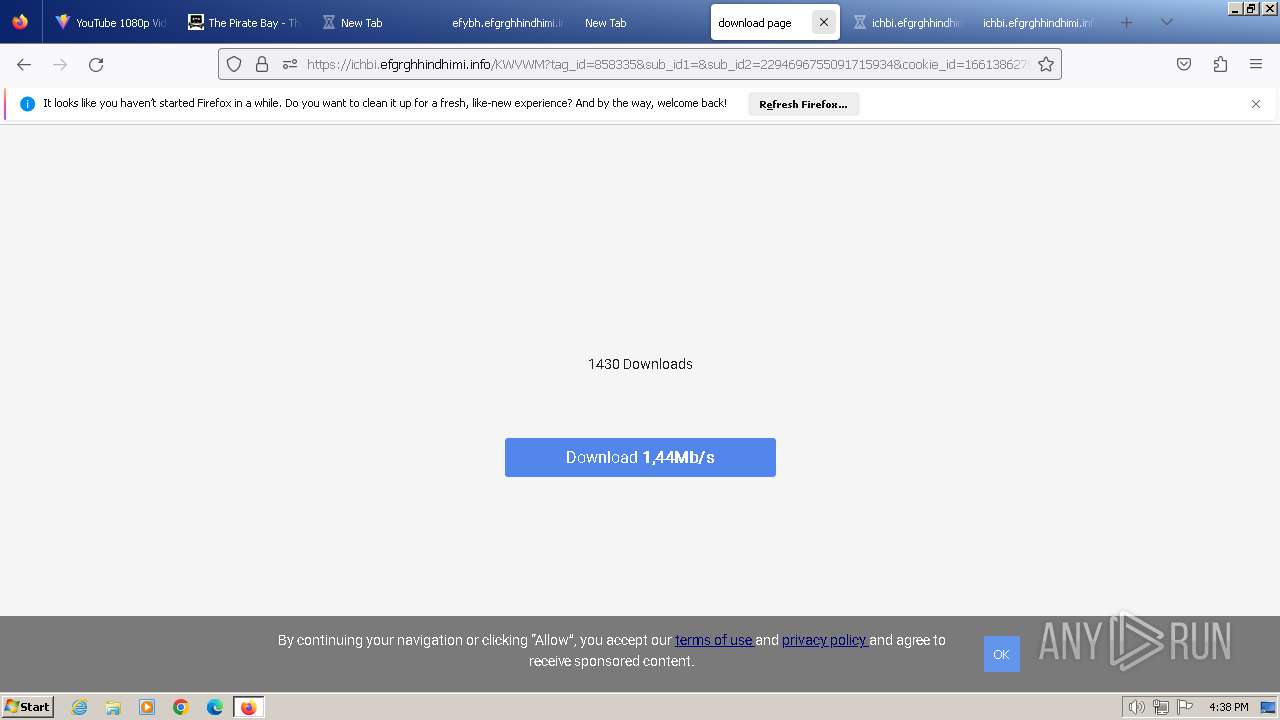Image resolution: width=1280 pixels, height=720 pixels.
Task: Open the Firefox application menu
Action: 1256,64
